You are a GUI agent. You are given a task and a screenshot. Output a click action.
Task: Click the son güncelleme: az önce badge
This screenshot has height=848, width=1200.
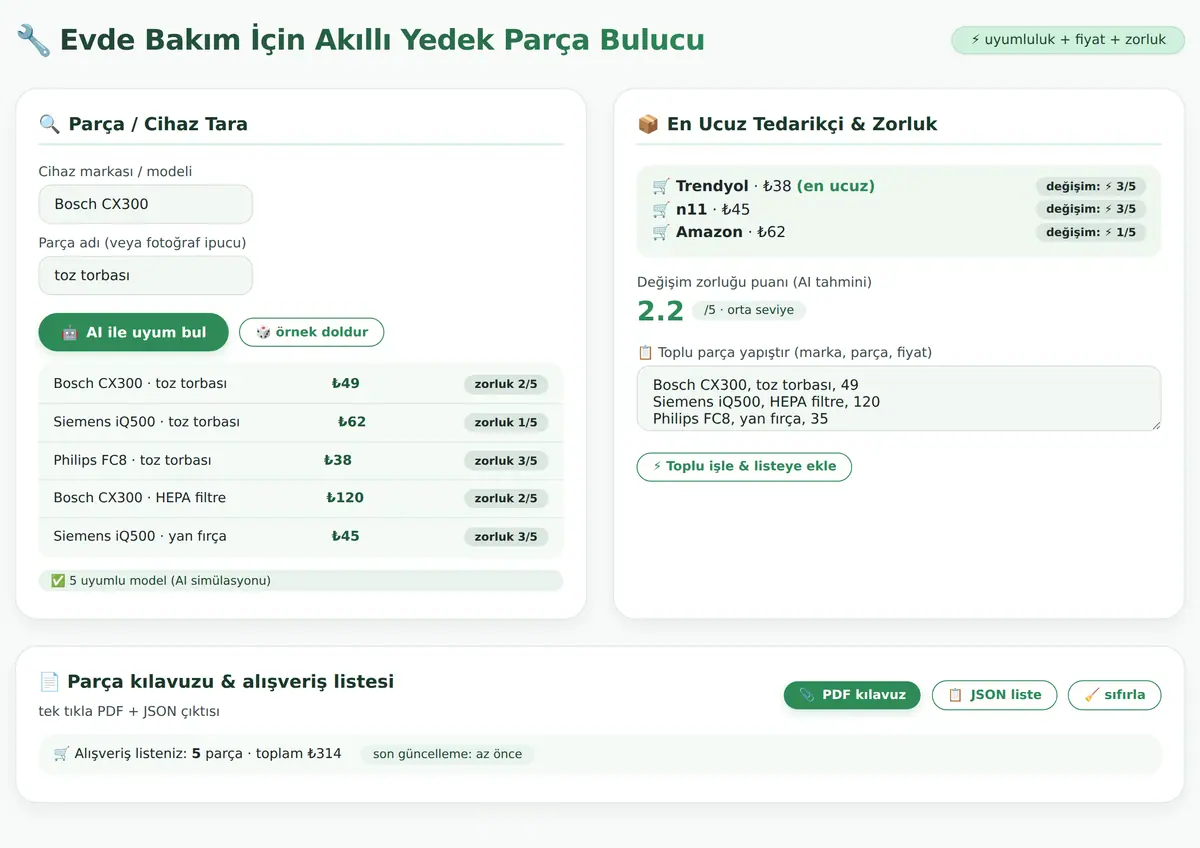[x=448, y=754]
